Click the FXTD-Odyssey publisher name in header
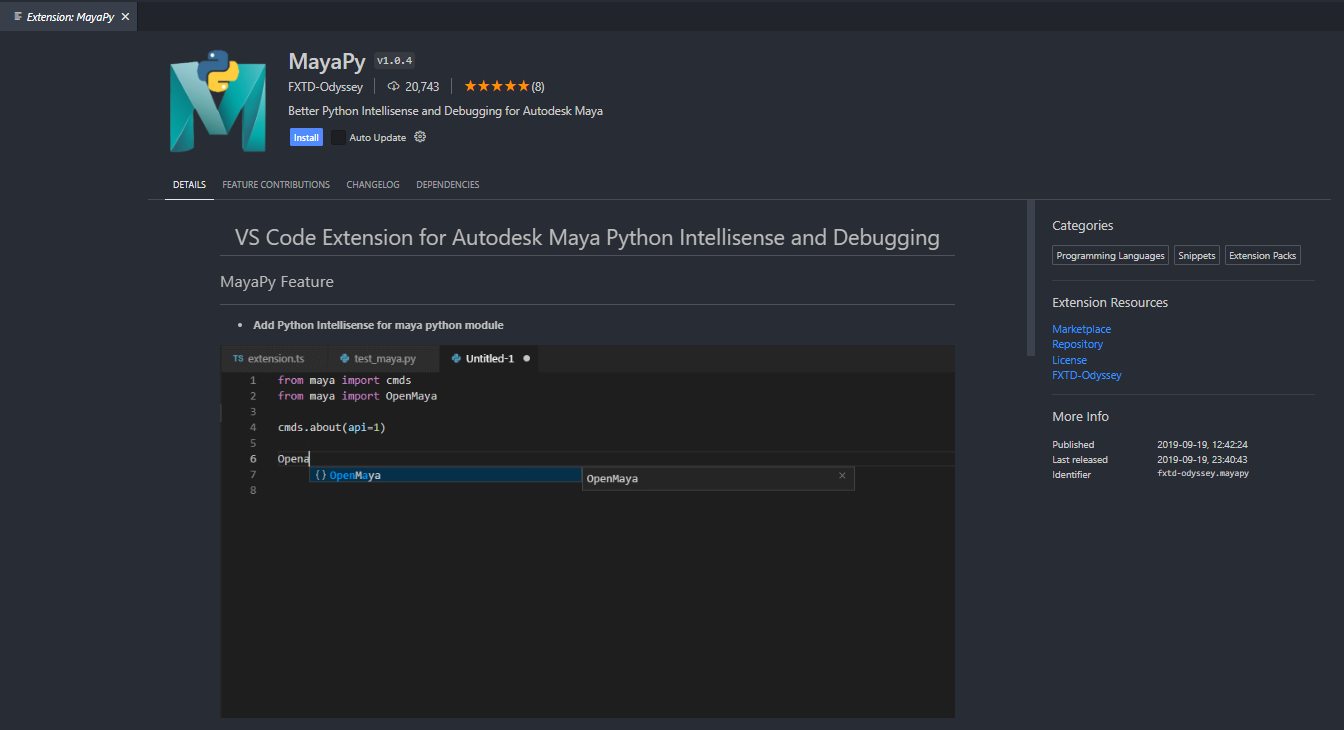This screenshot has width=1344, height=730. coord(325,87)
